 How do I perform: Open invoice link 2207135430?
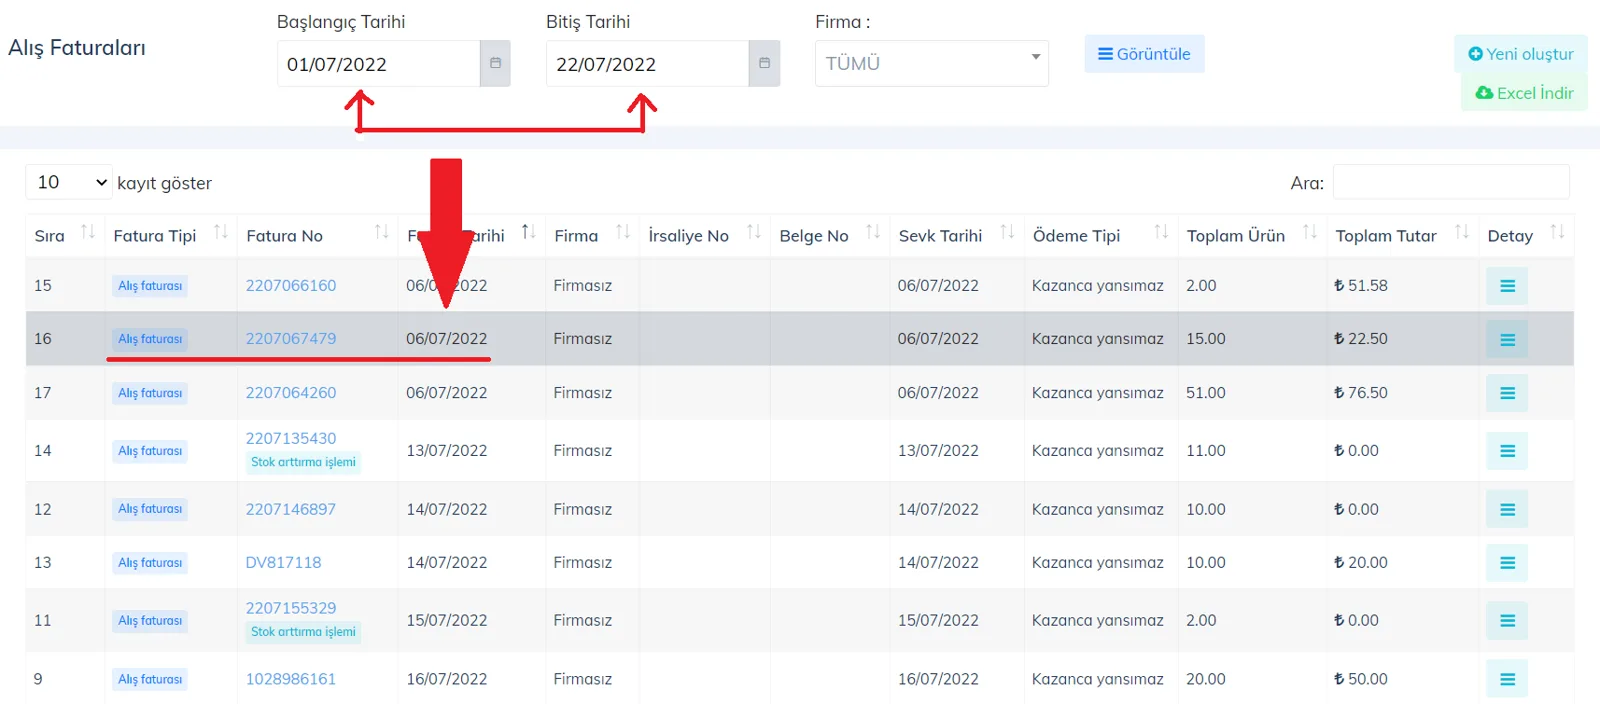[x=291, y=438]
